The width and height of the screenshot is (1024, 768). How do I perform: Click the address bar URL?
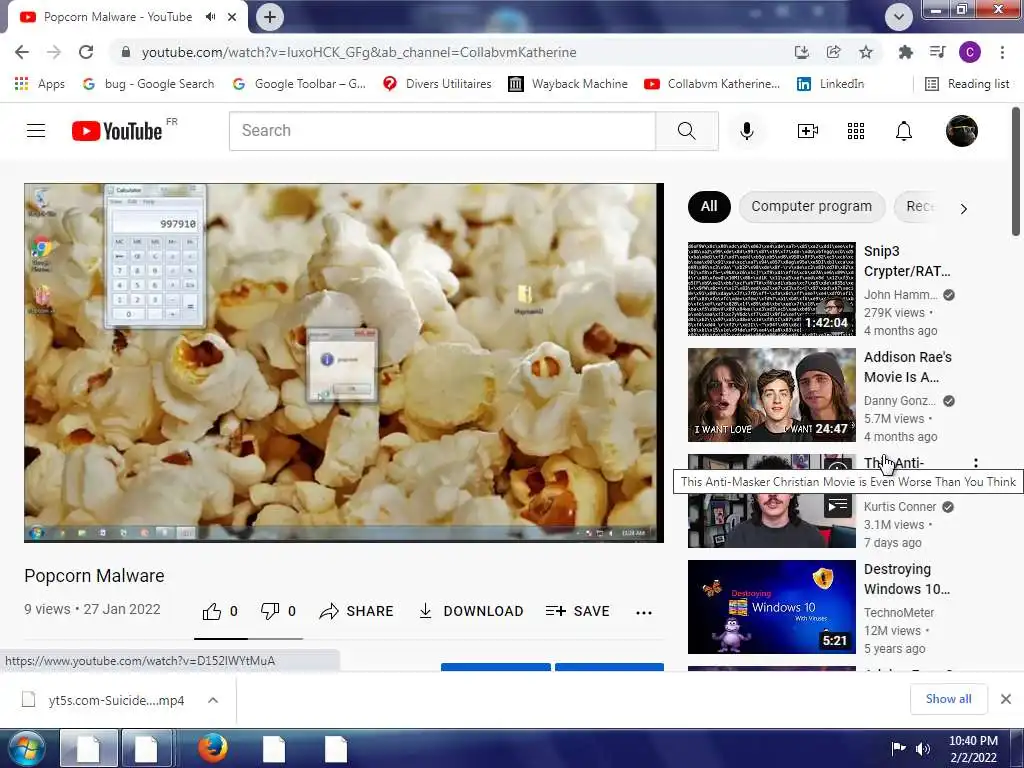(359, 52)
